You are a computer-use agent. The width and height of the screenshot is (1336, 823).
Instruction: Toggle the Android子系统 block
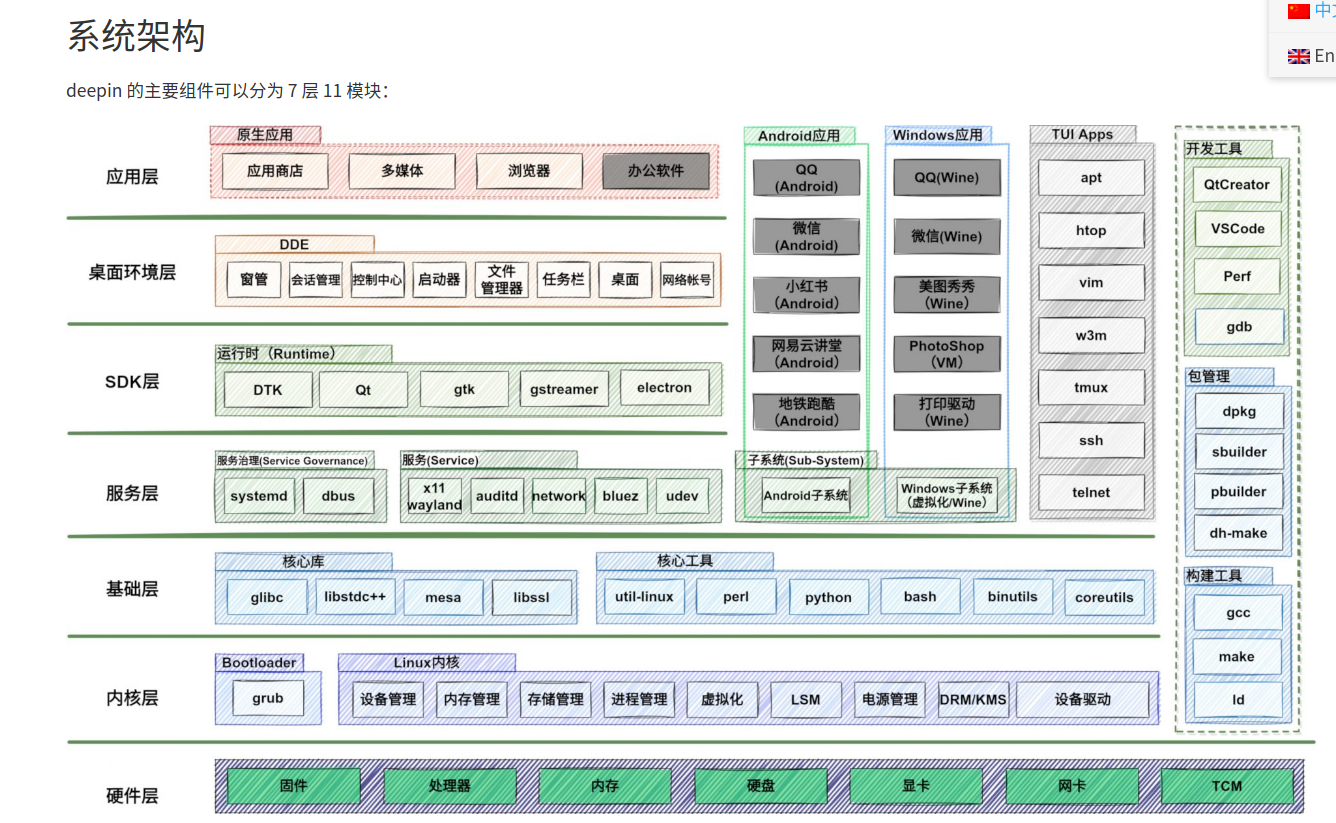(x=806, y=493)
